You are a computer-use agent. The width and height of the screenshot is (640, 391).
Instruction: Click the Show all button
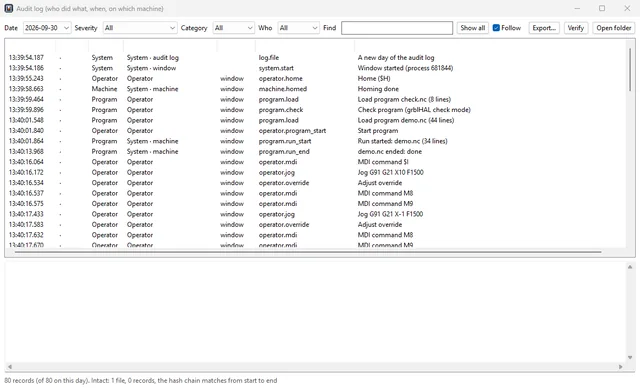[x=473, y=28]
